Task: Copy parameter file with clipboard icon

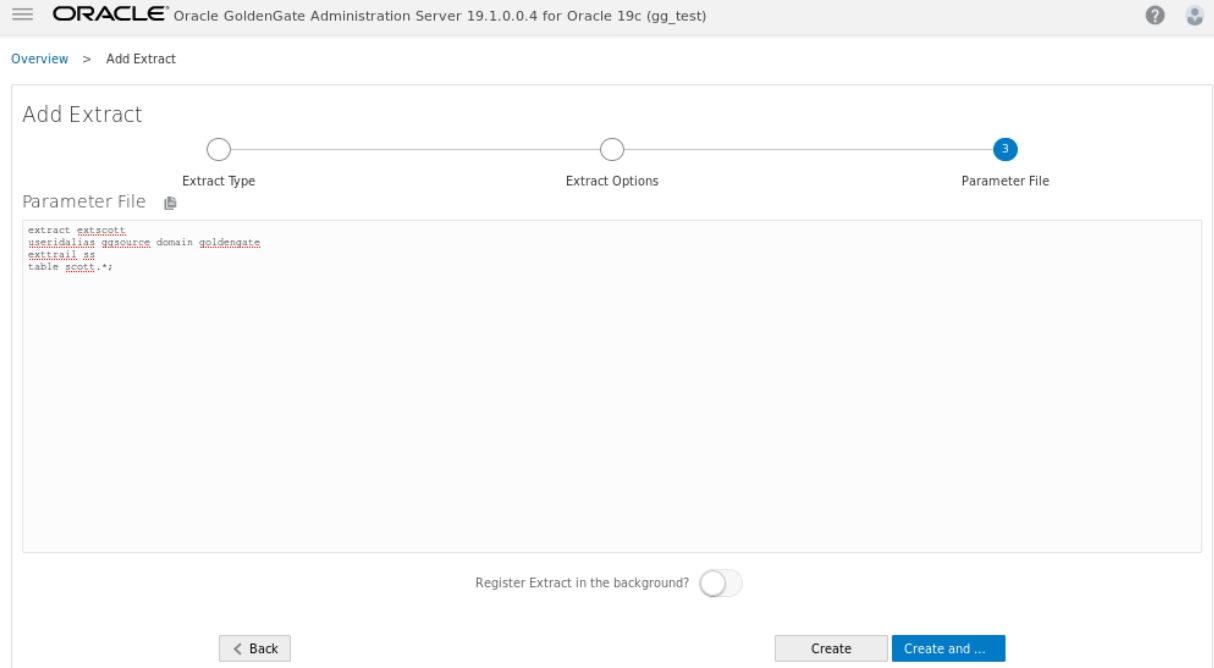Action: 170,203
